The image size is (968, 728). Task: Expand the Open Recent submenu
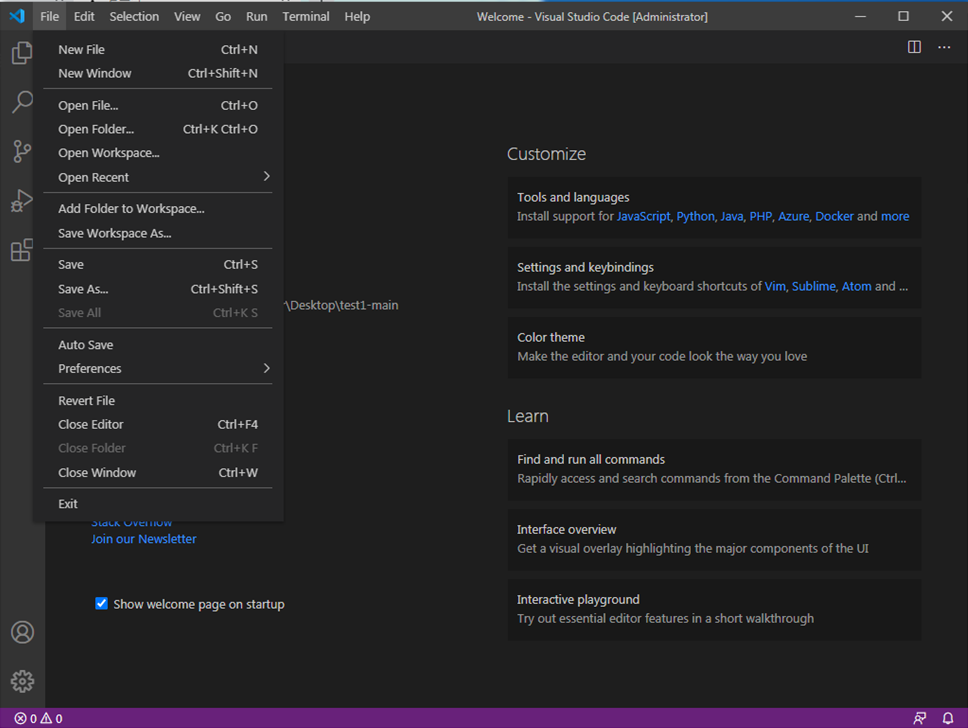[158, 177]
